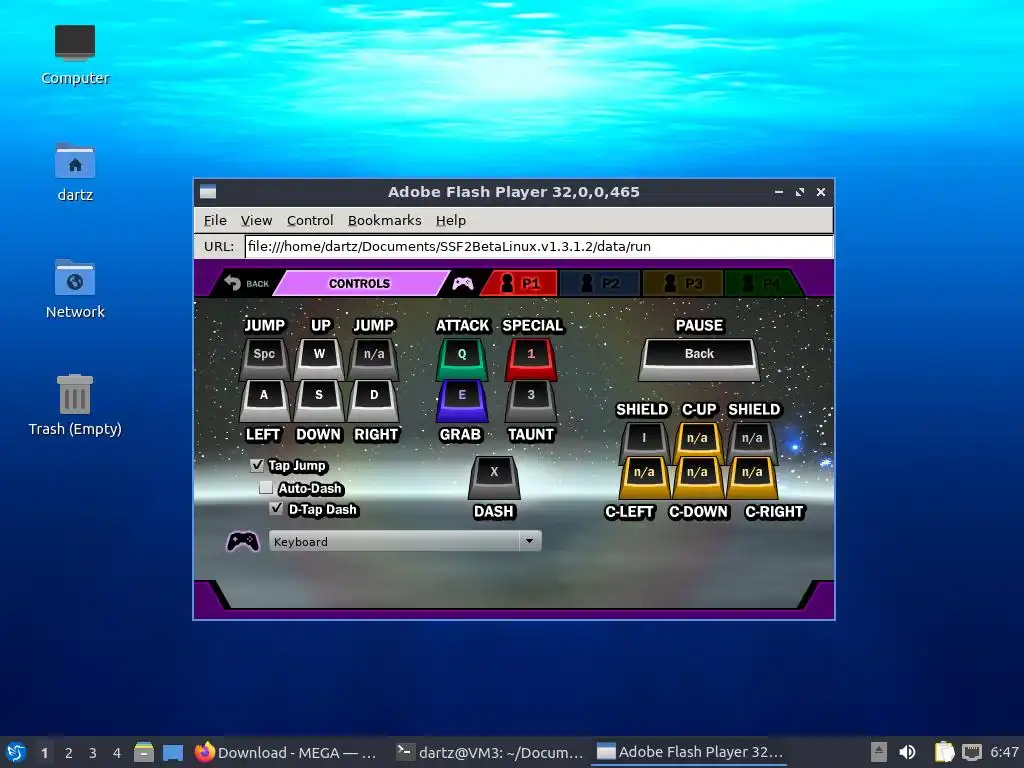Click the Flash Player window menu icon
The height and width of the screenshot is (768, 1024).
(x=208, y=192)
